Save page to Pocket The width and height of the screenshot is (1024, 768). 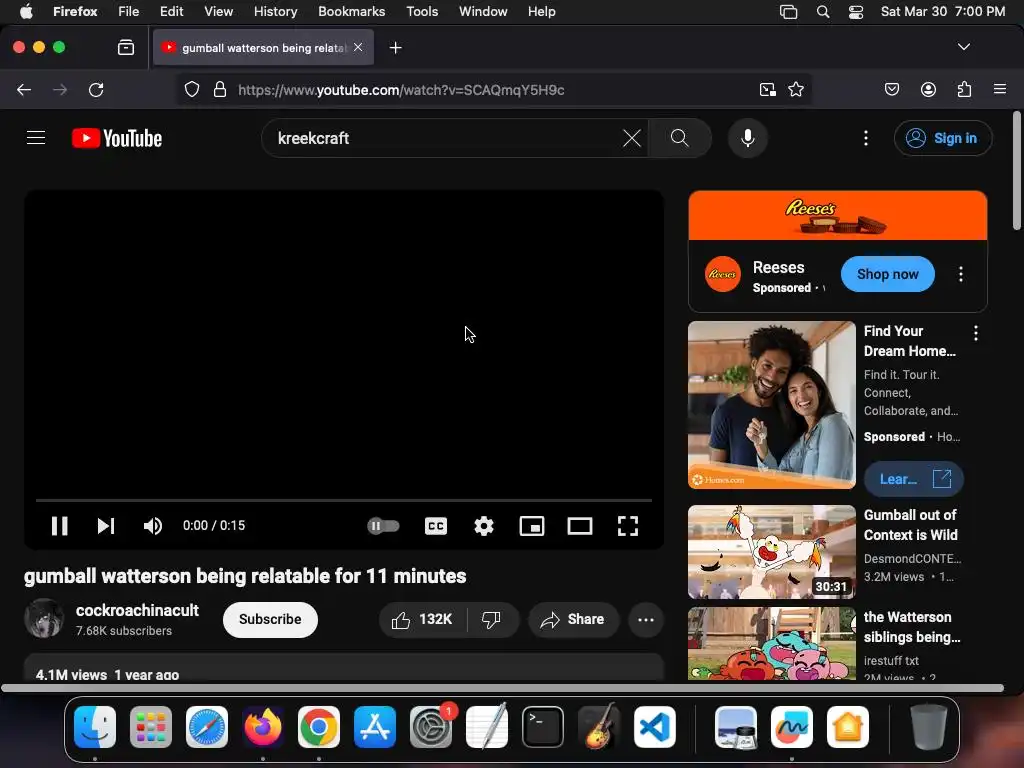[892, 89]
